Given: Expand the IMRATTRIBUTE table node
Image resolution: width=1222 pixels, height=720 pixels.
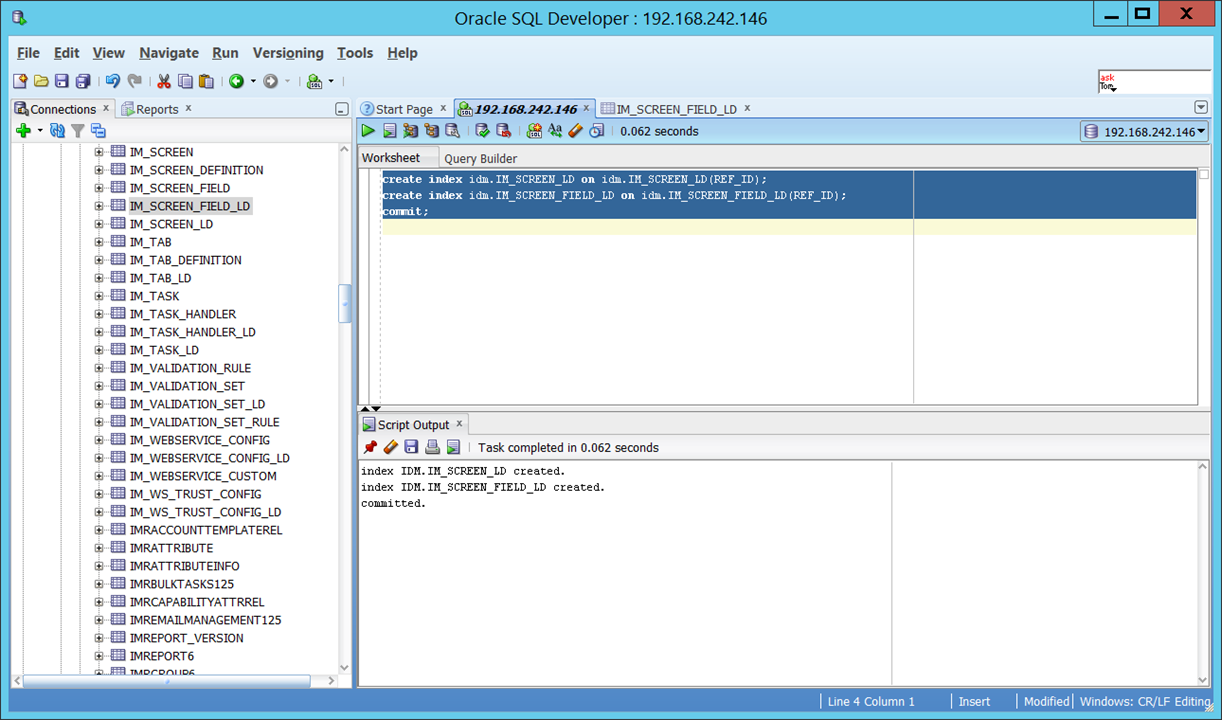Looking at the screenshot, I should [x=99, y=548].
